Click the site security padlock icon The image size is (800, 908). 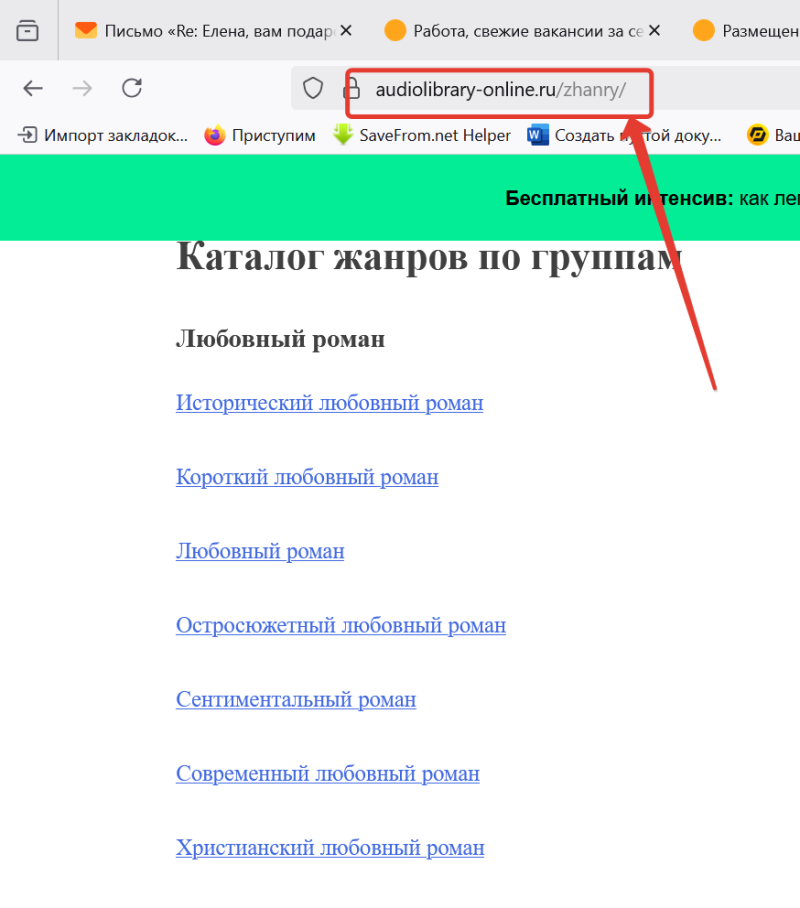[x=352, y=89]
